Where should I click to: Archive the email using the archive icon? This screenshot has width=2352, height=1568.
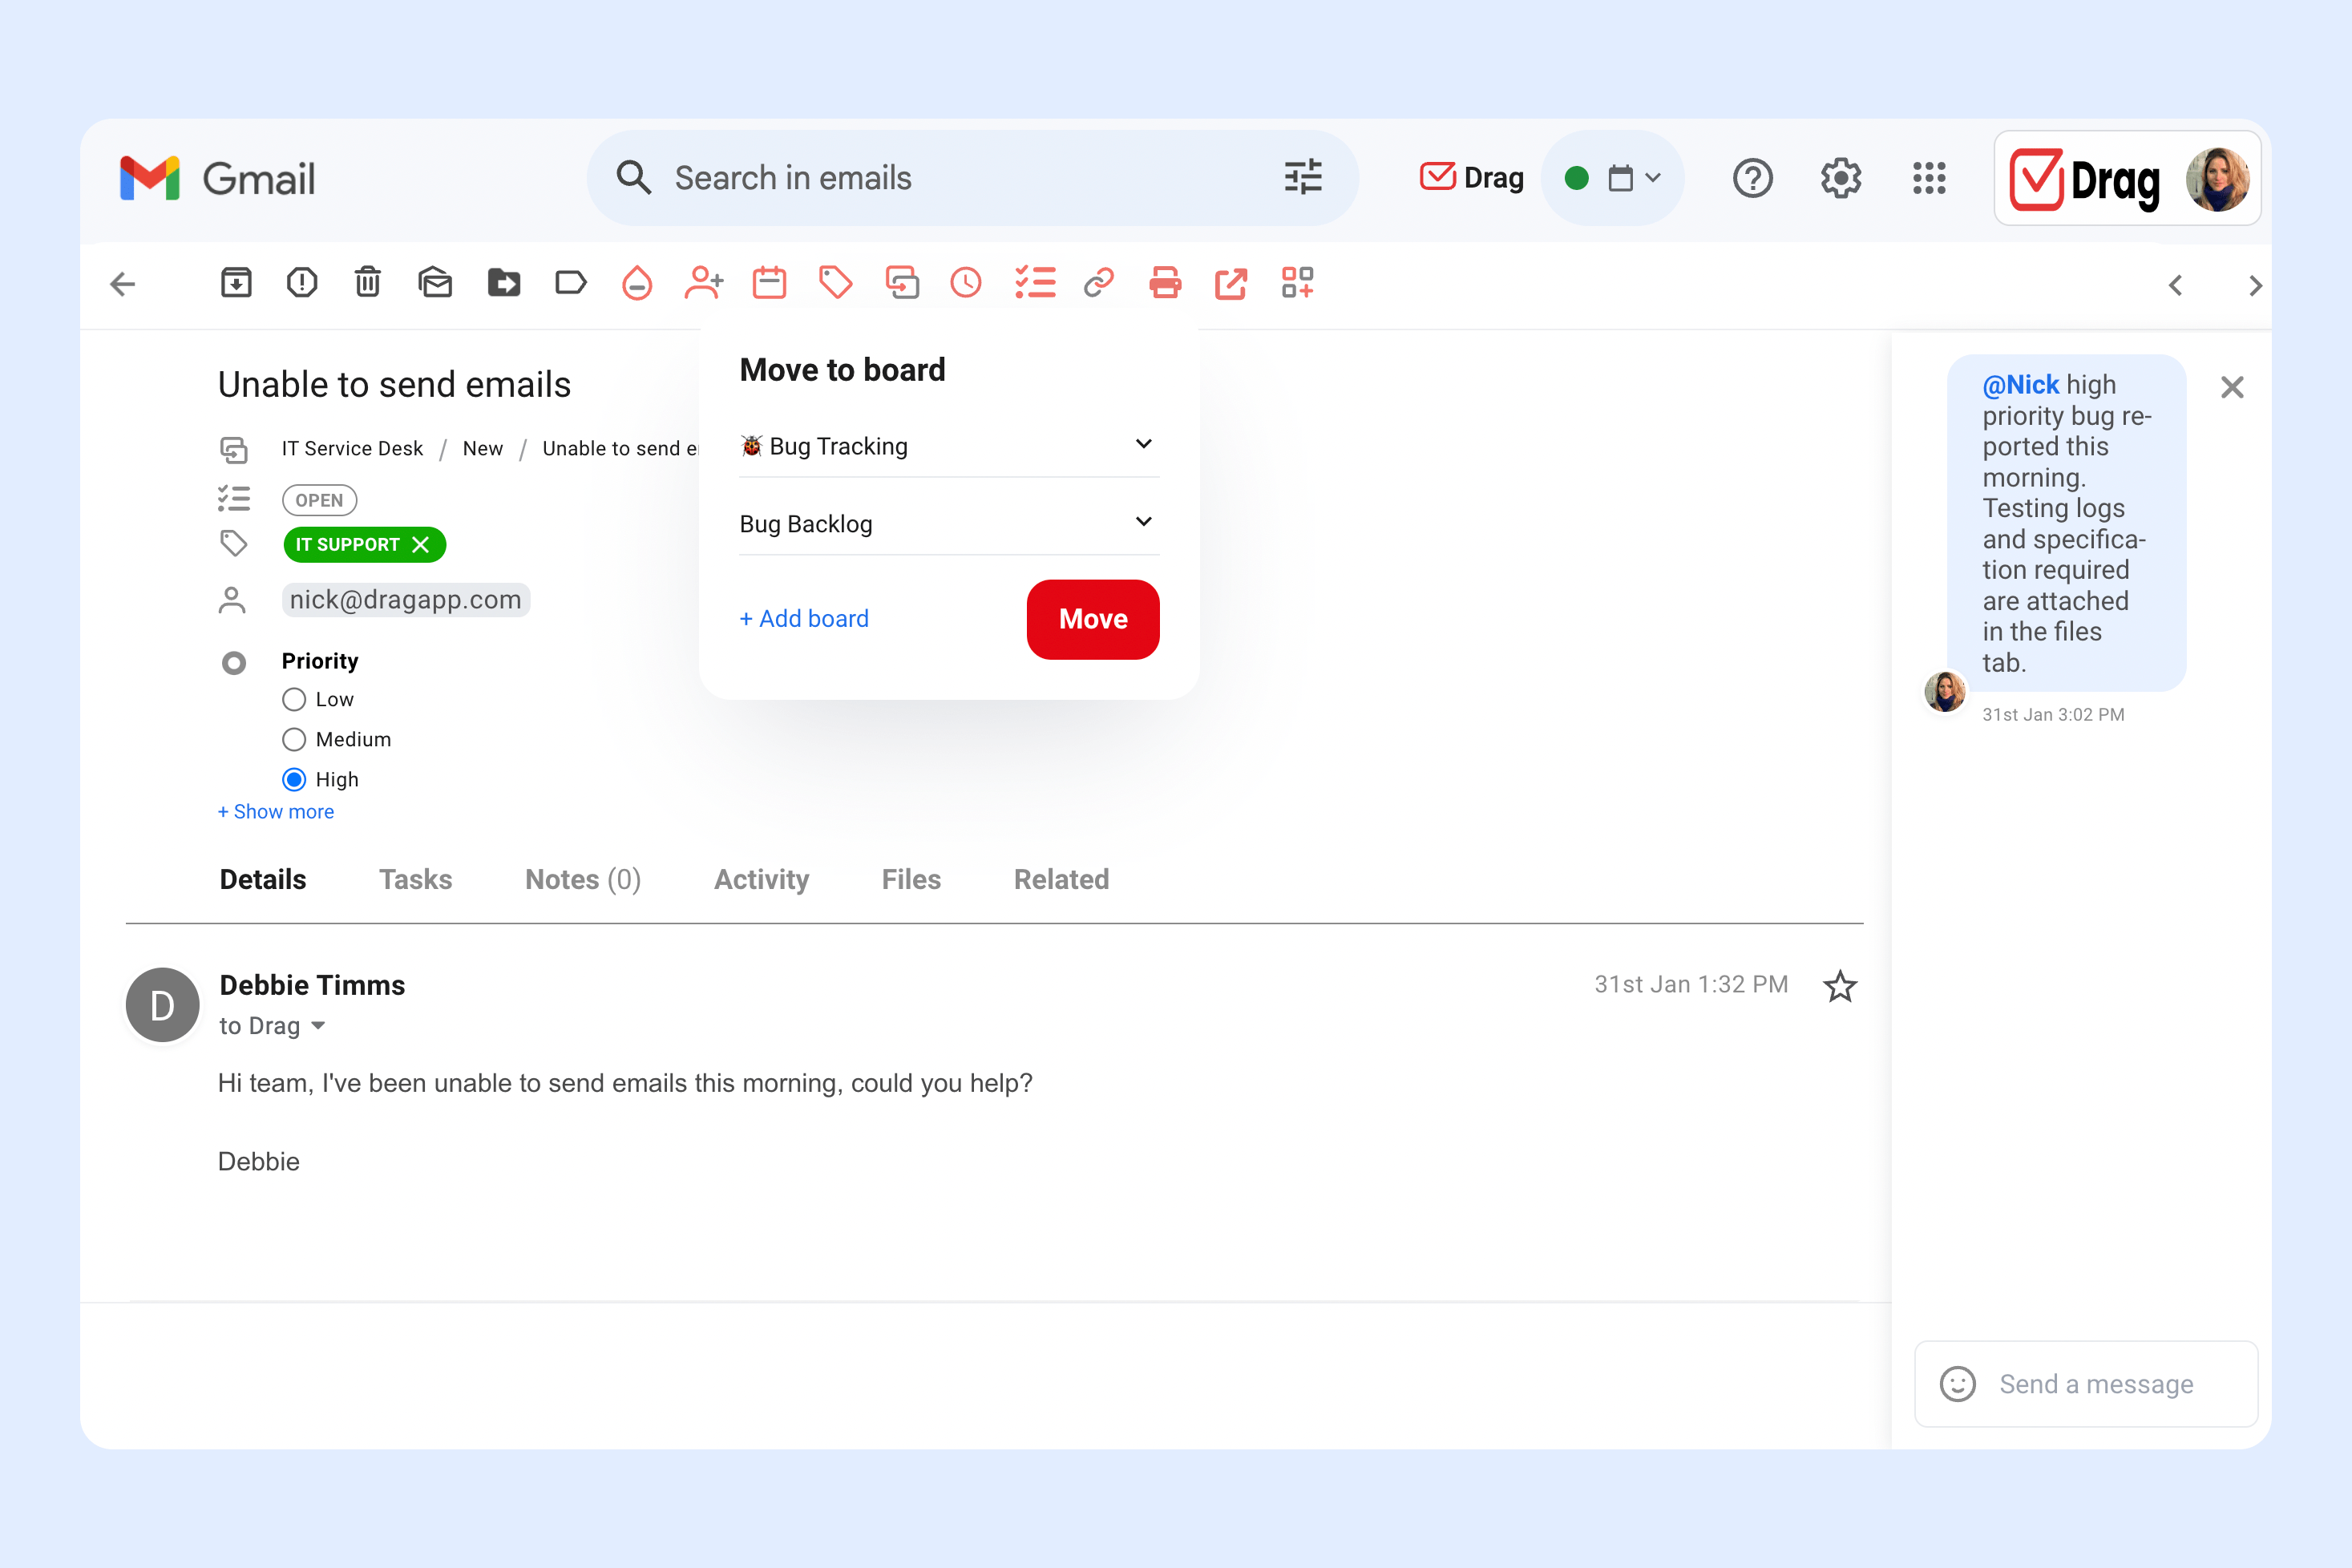point(236,283)
